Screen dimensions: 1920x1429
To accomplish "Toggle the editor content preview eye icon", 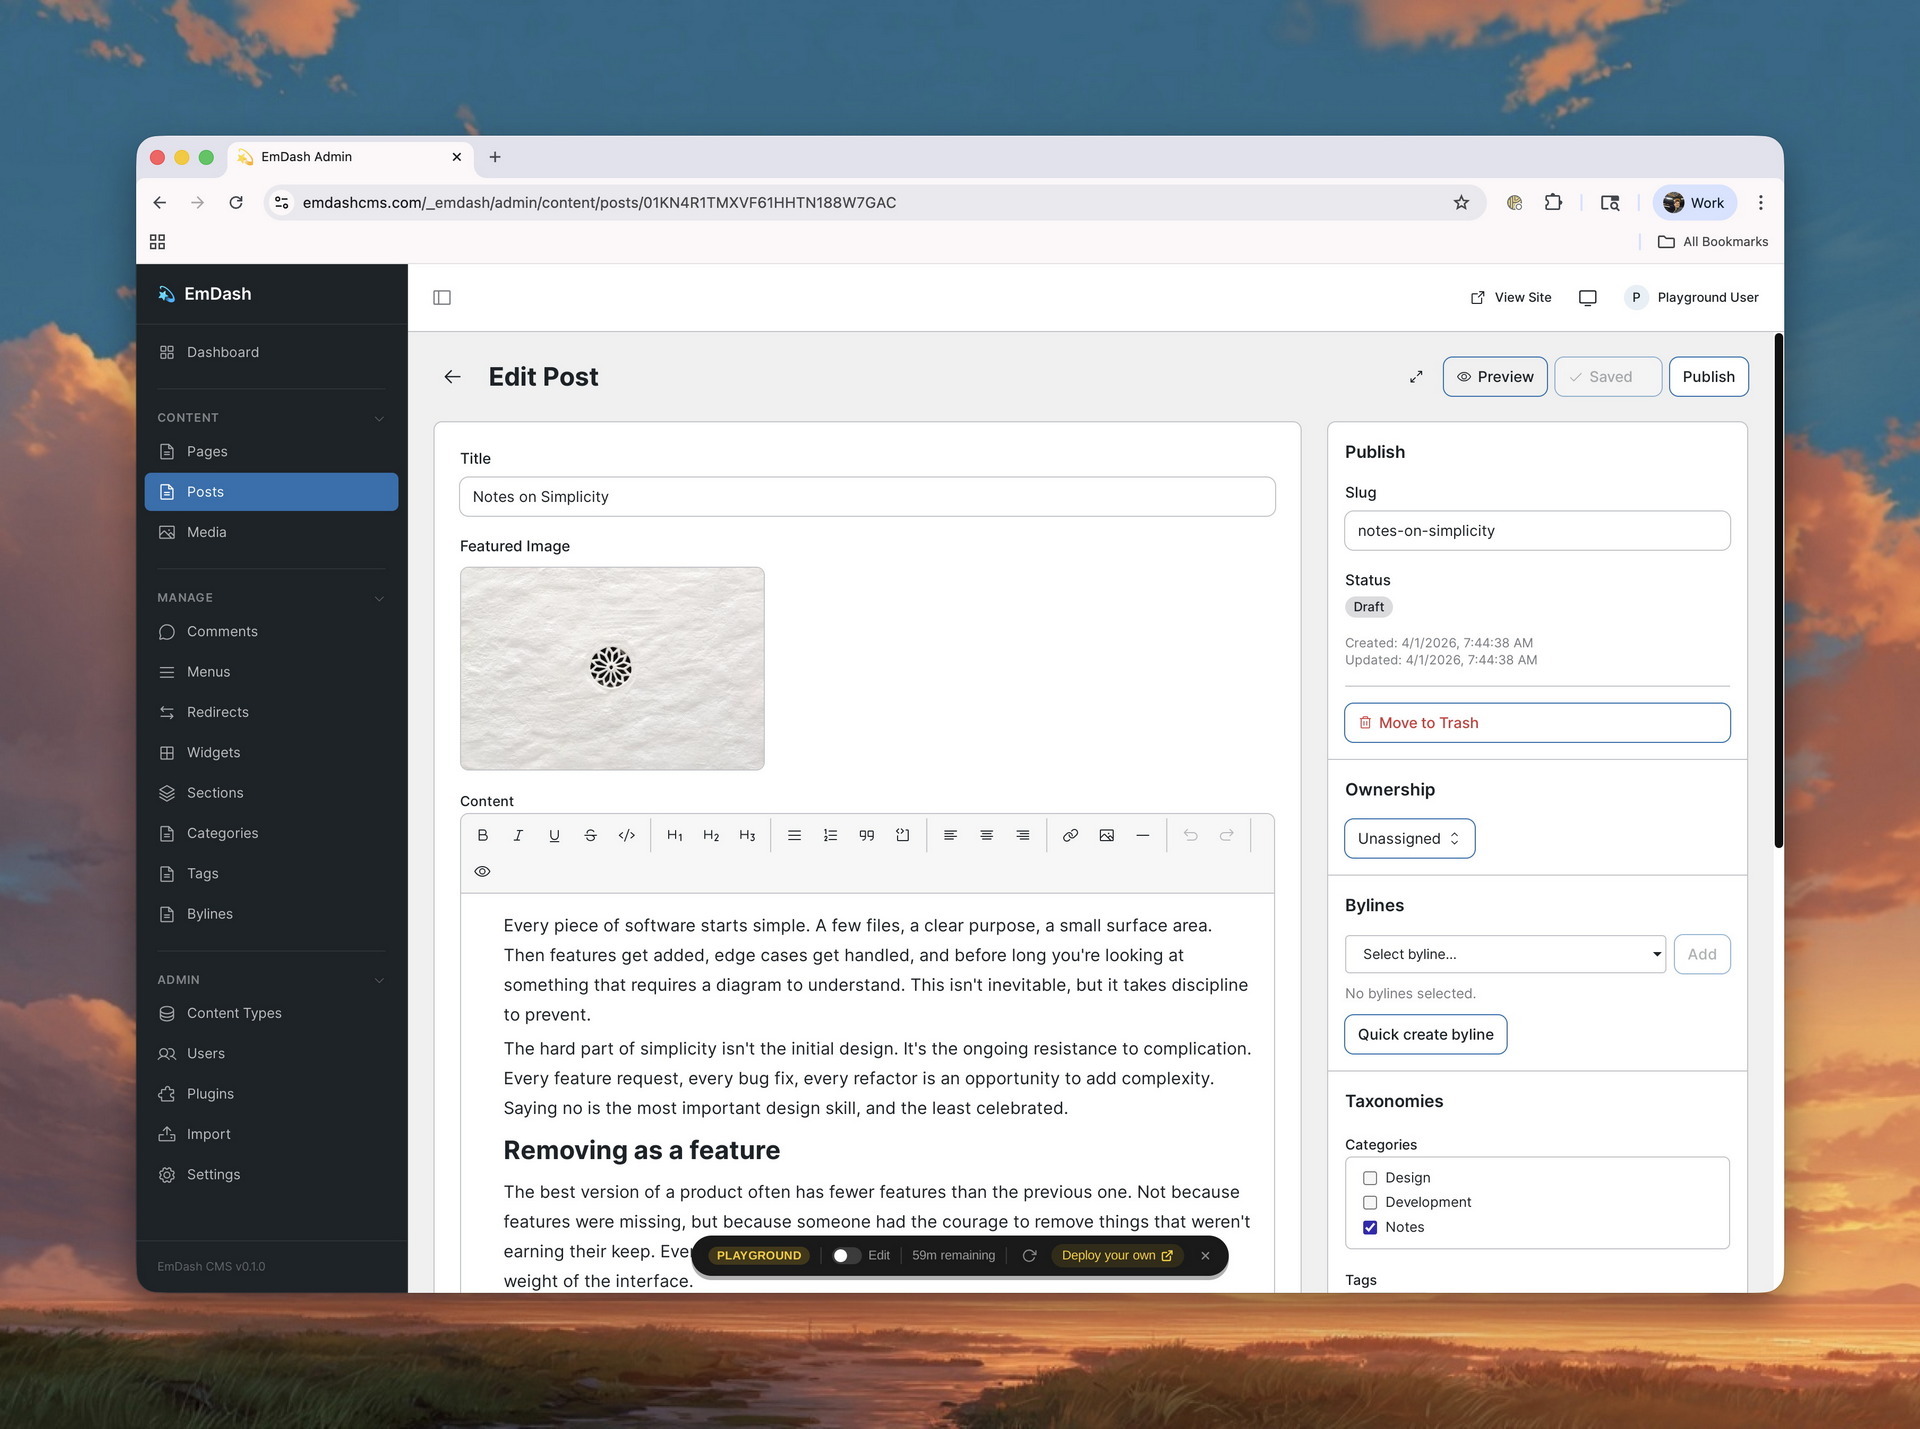I will click(x=482, y=871).
